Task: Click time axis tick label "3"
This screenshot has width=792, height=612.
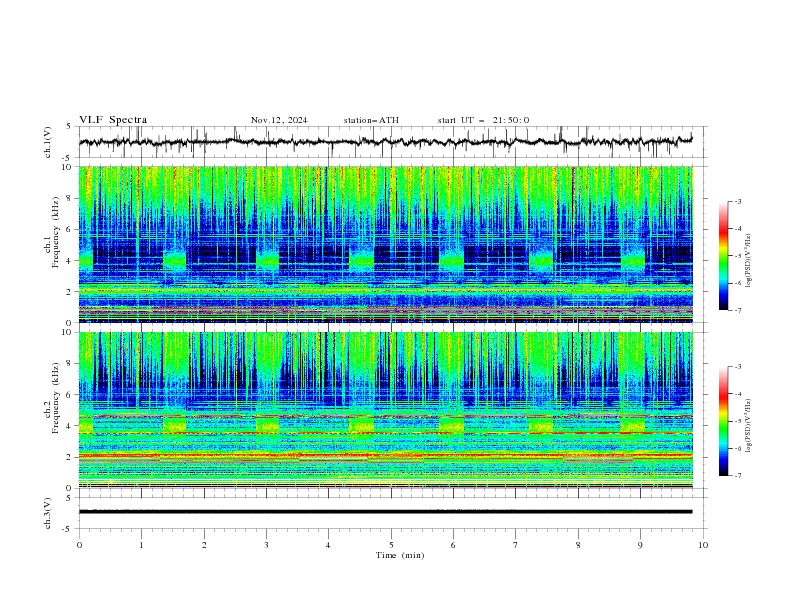Action: pos(266,545)
